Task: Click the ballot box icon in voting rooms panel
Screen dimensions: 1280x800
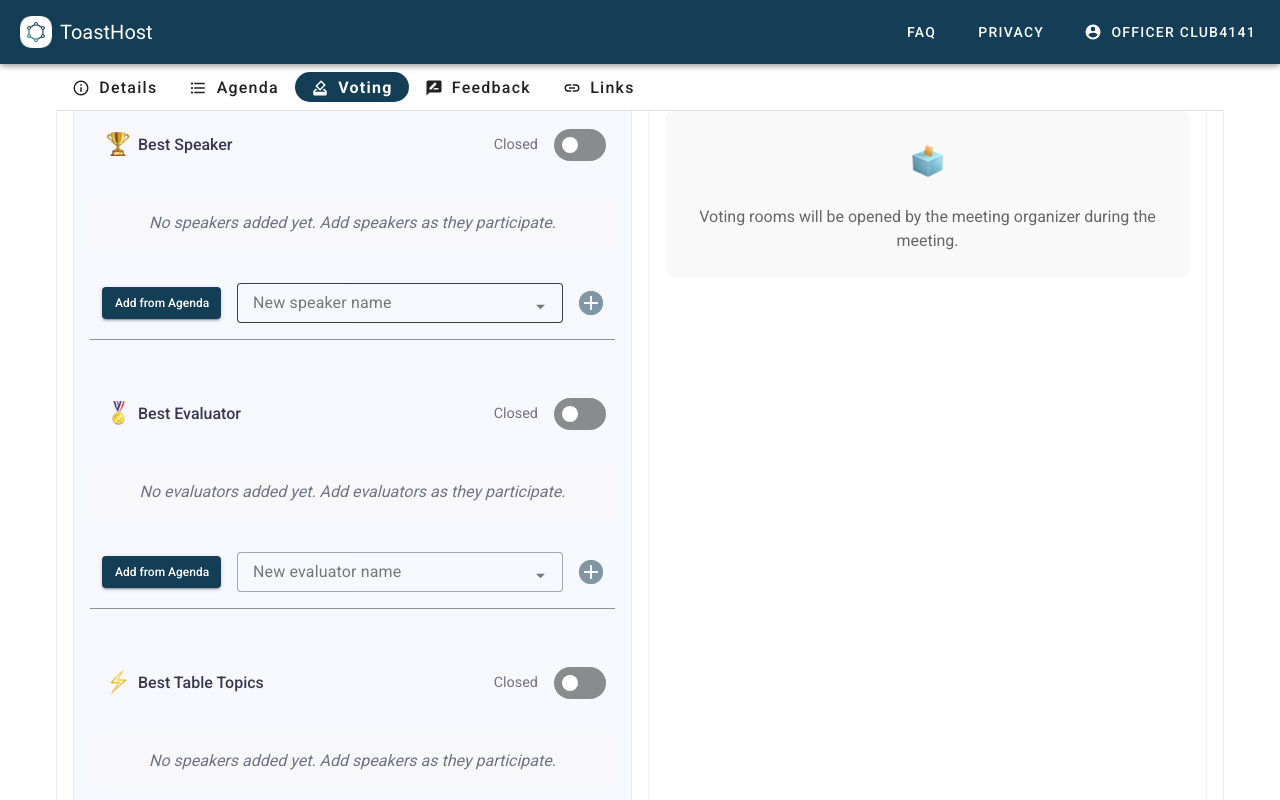Action: (927, 160)
